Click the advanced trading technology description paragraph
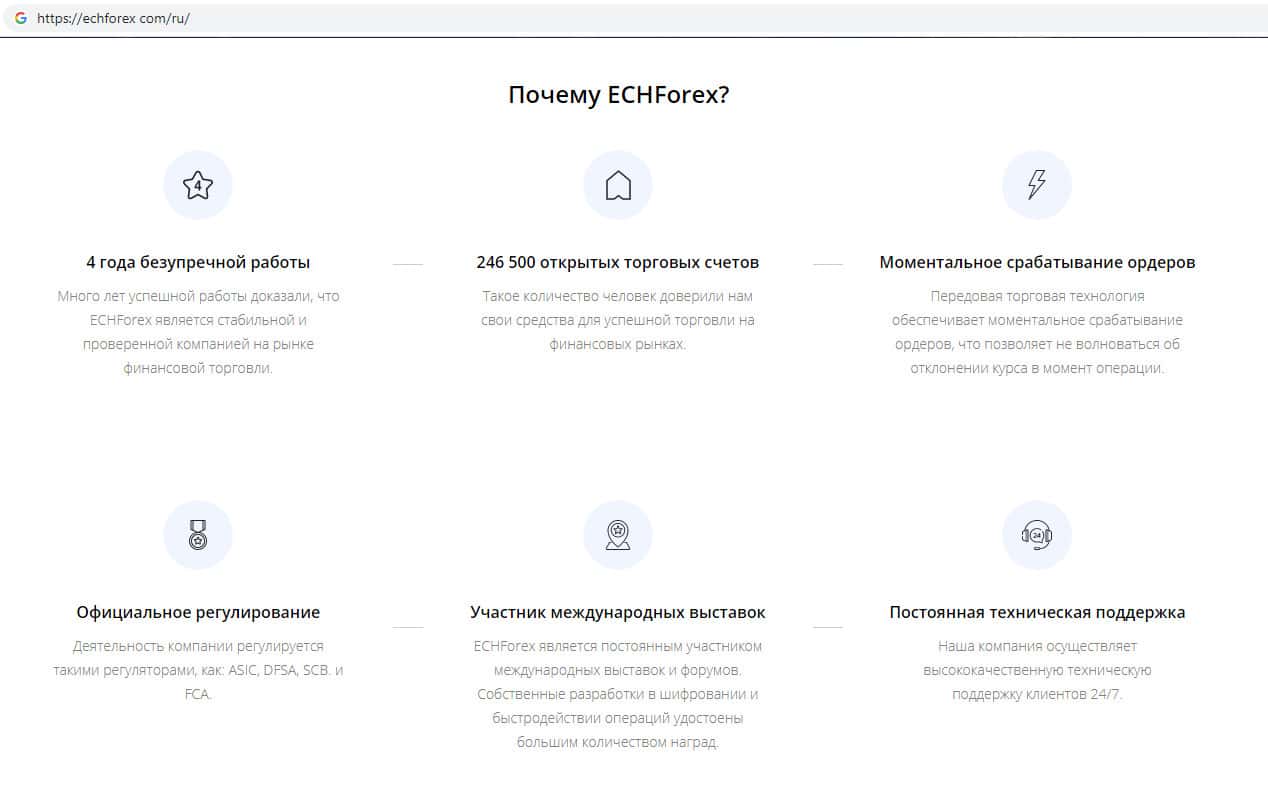The height and width of the screenshot is (792, 1268). pos(1037,332)
